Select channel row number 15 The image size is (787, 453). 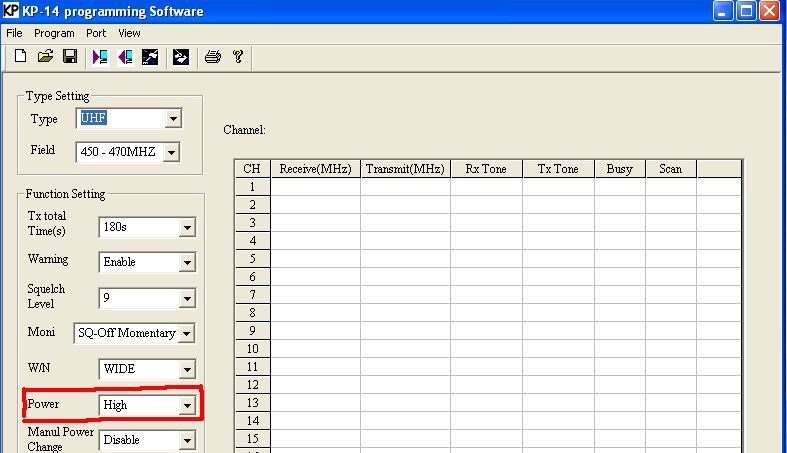click(x=252, y=439)
